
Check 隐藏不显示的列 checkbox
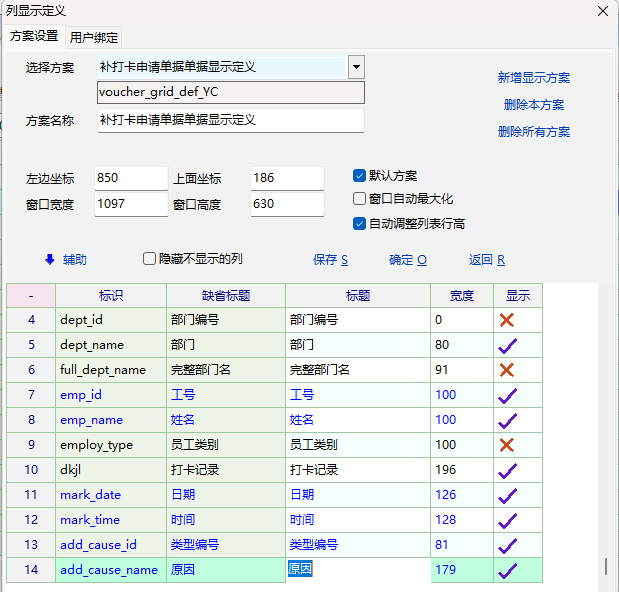pyautogui.click(x=150, y=258)
